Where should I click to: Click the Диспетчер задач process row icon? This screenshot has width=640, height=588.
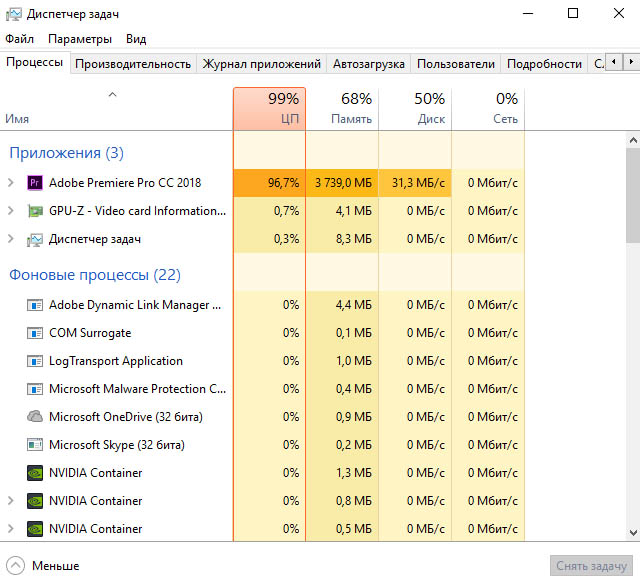35,240
